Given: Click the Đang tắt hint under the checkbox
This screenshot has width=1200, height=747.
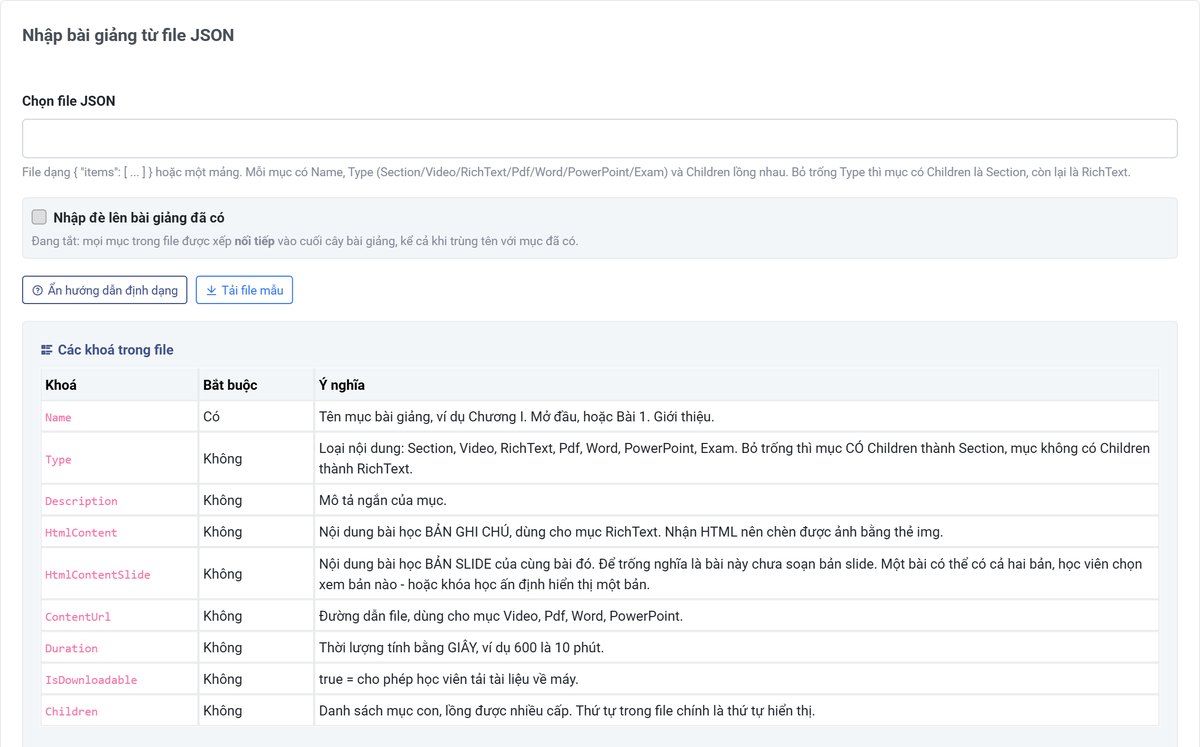Looking at the screenshot, I should pos(305,241).
